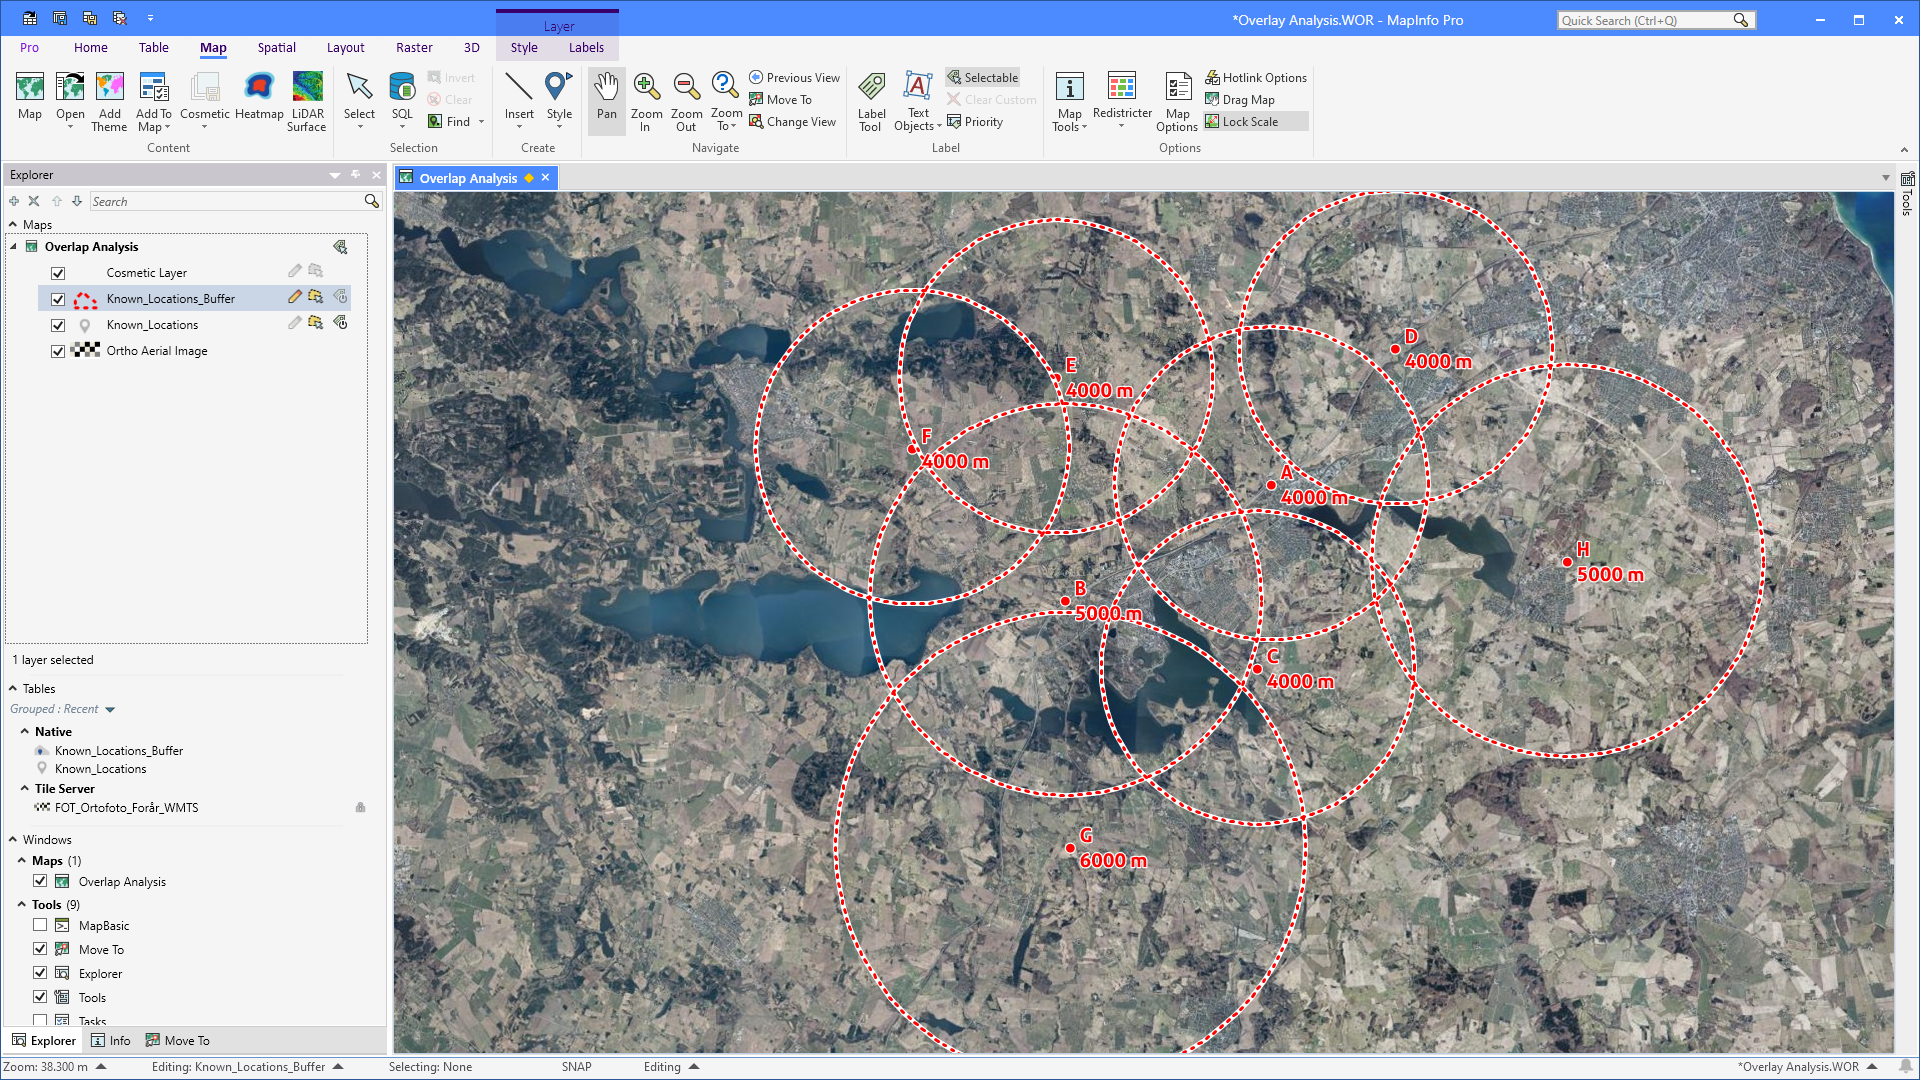This screenshot has width=1920, height=1080.
Task: Click the Cosmetic layer tool
Action: 205,99
